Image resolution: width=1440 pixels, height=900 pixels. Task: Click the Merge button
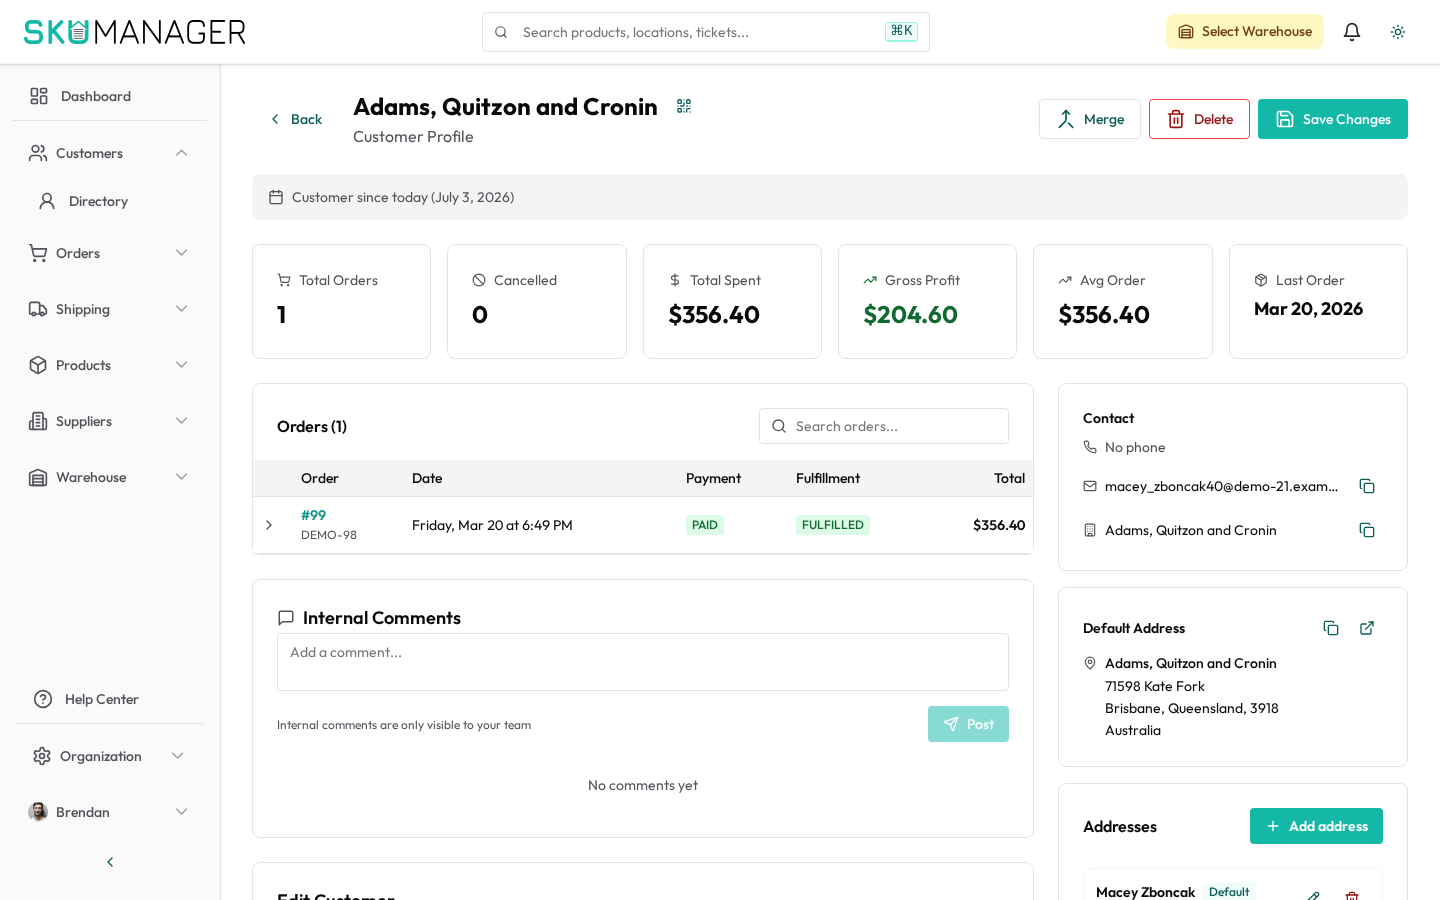pyautogui.click(x=1090, y=119)
